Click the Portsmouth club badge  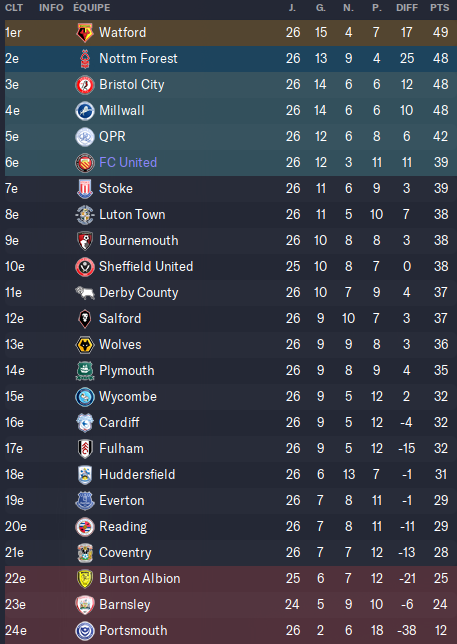tap(85, 630)
